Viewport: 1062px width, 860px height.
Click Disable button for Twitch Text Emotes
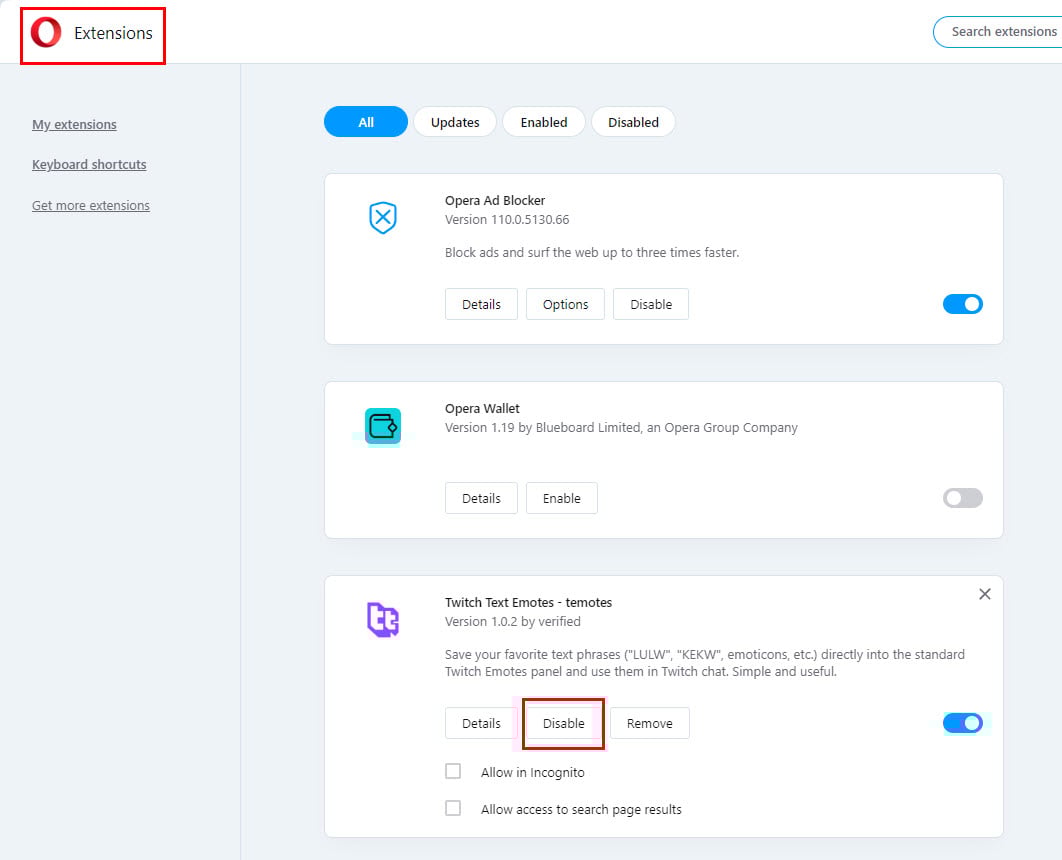coord(564,723)
